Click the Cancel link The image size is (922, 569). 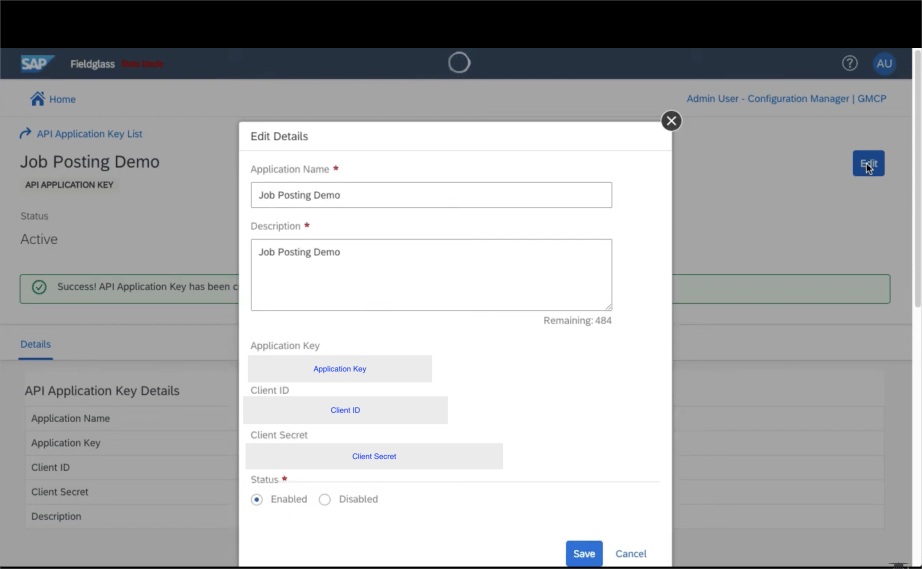[x=630, y=554]
